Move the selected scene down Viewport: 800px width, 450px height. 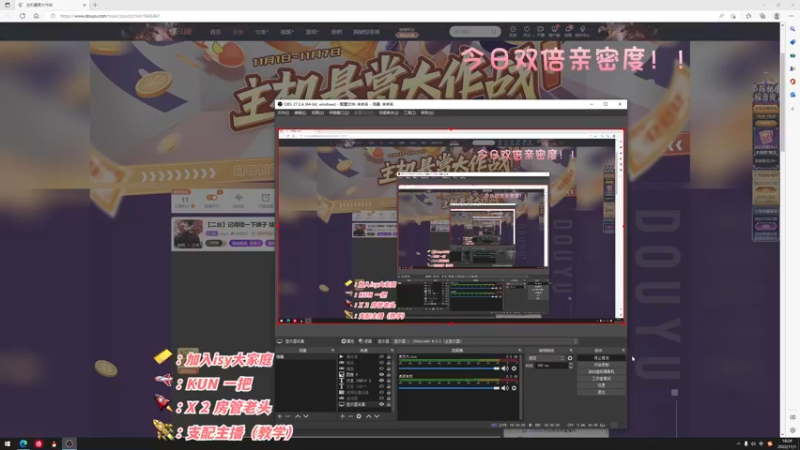coord(306,416)
